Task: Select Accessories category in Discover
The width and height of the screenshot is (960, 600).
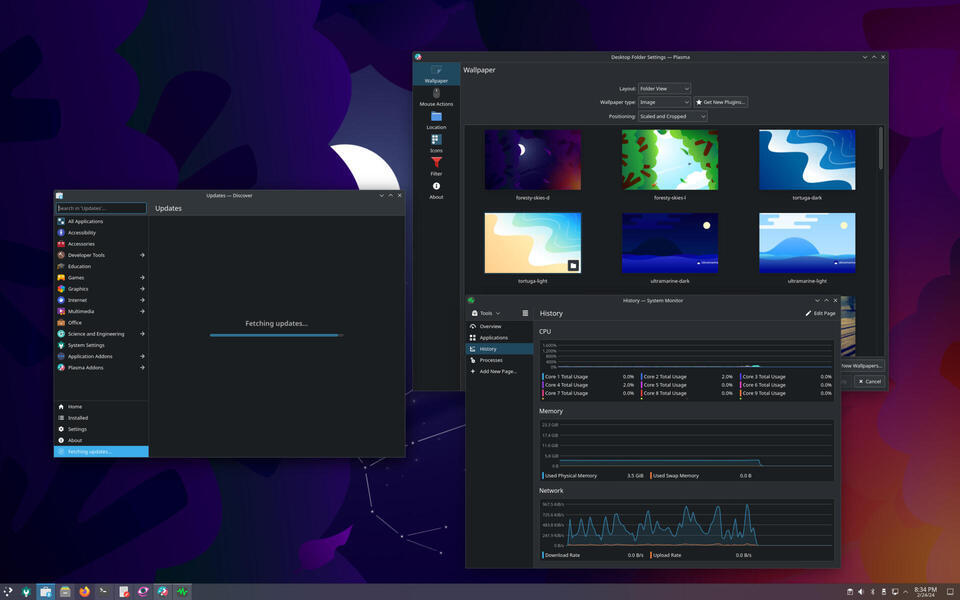Action: (x=101, y=244)
